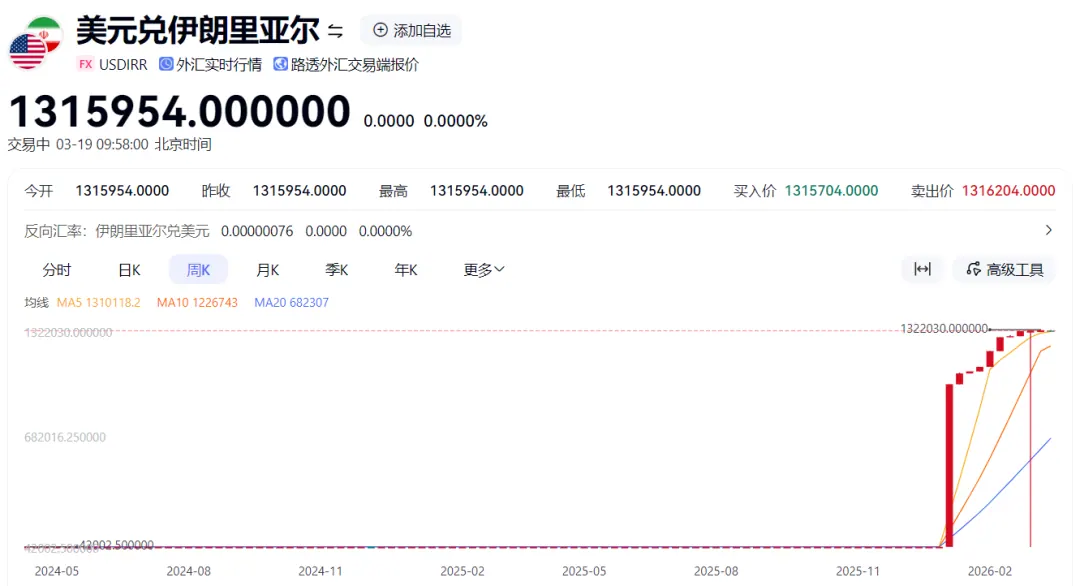Image resolution: width=1080 pixels, height=586 pixels.
Task: Click the 1322030.000000 high marker label on chart
Action: pyautogui.click(x=944, y=328)
